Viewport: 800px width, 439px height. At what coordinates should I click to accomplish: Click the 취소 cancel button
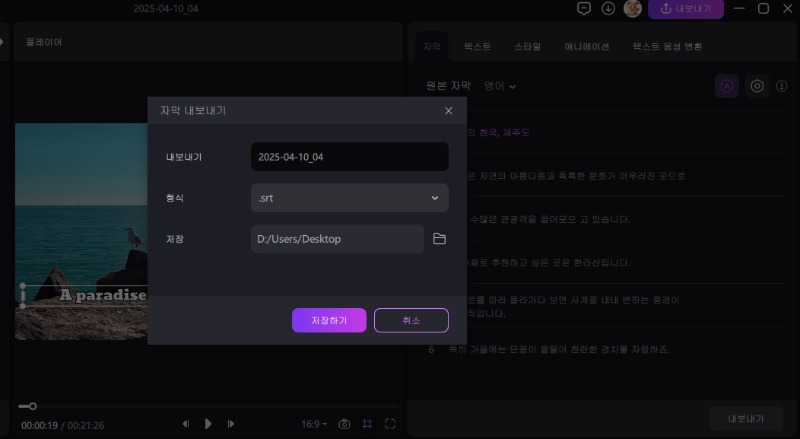[411, 320]
